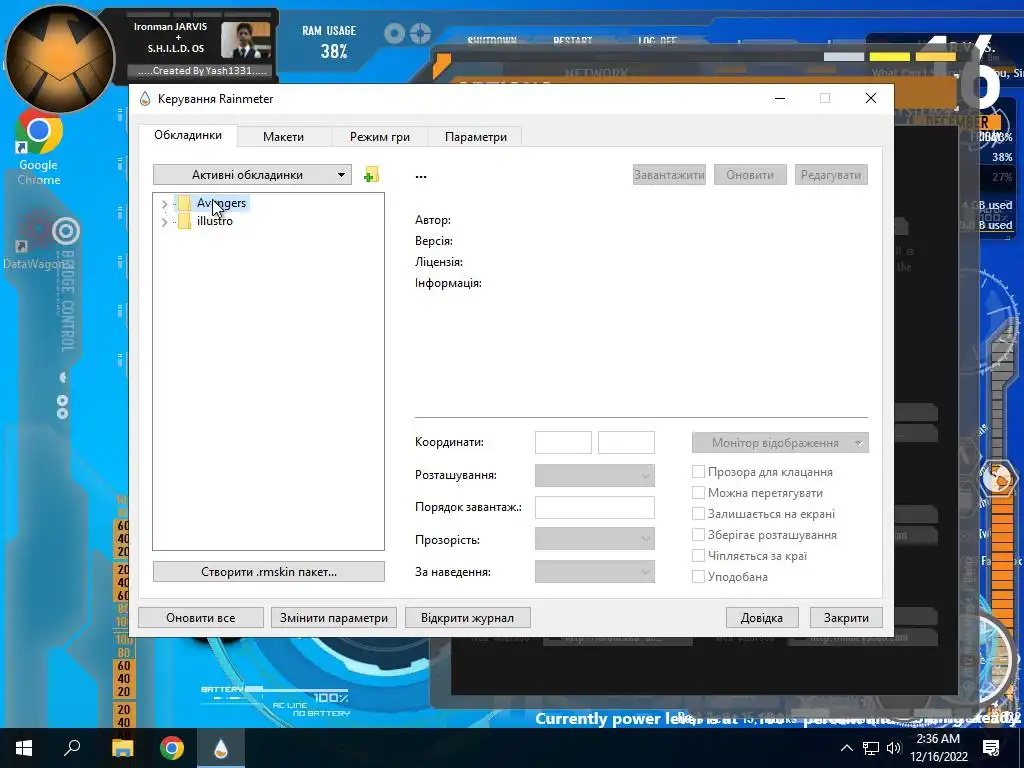
Task: Click the second 'Координати' input field
Action: pos(626,442)
